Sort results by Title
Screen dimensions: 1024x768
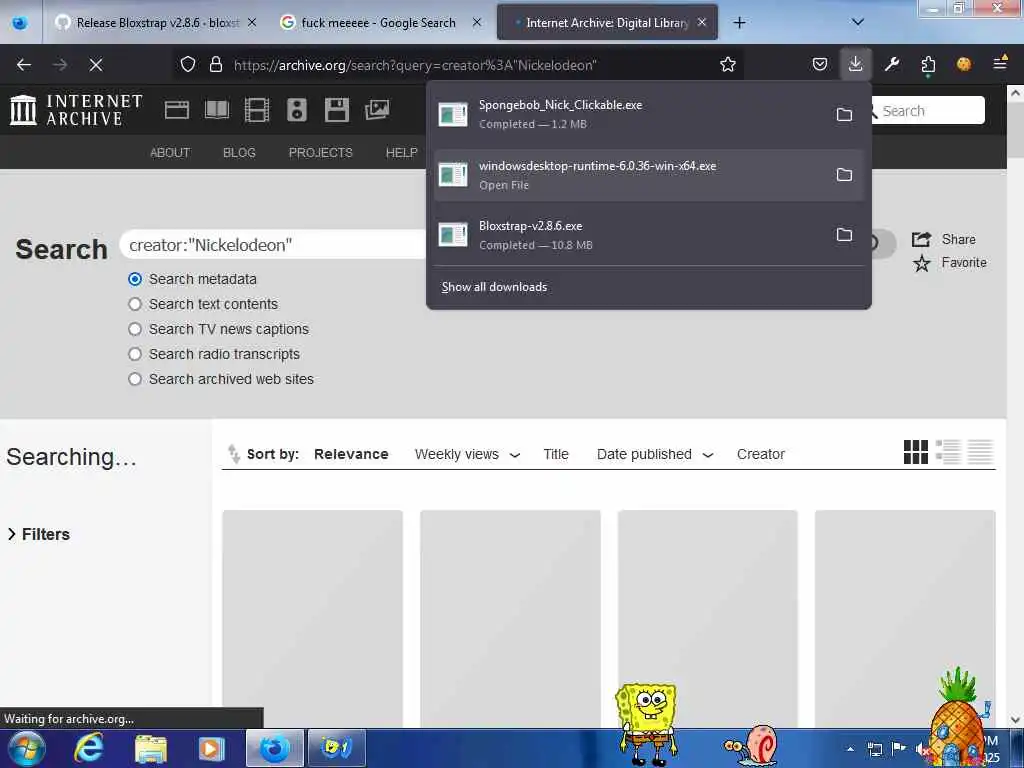click(556, 454)
